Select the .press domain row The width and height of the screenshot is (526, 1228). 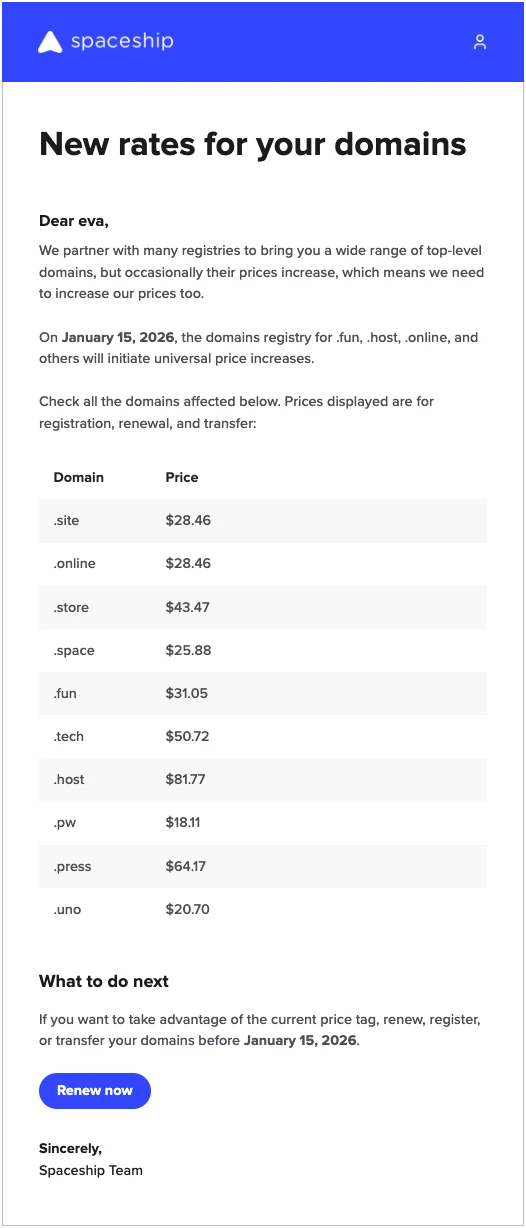(263, 866)
